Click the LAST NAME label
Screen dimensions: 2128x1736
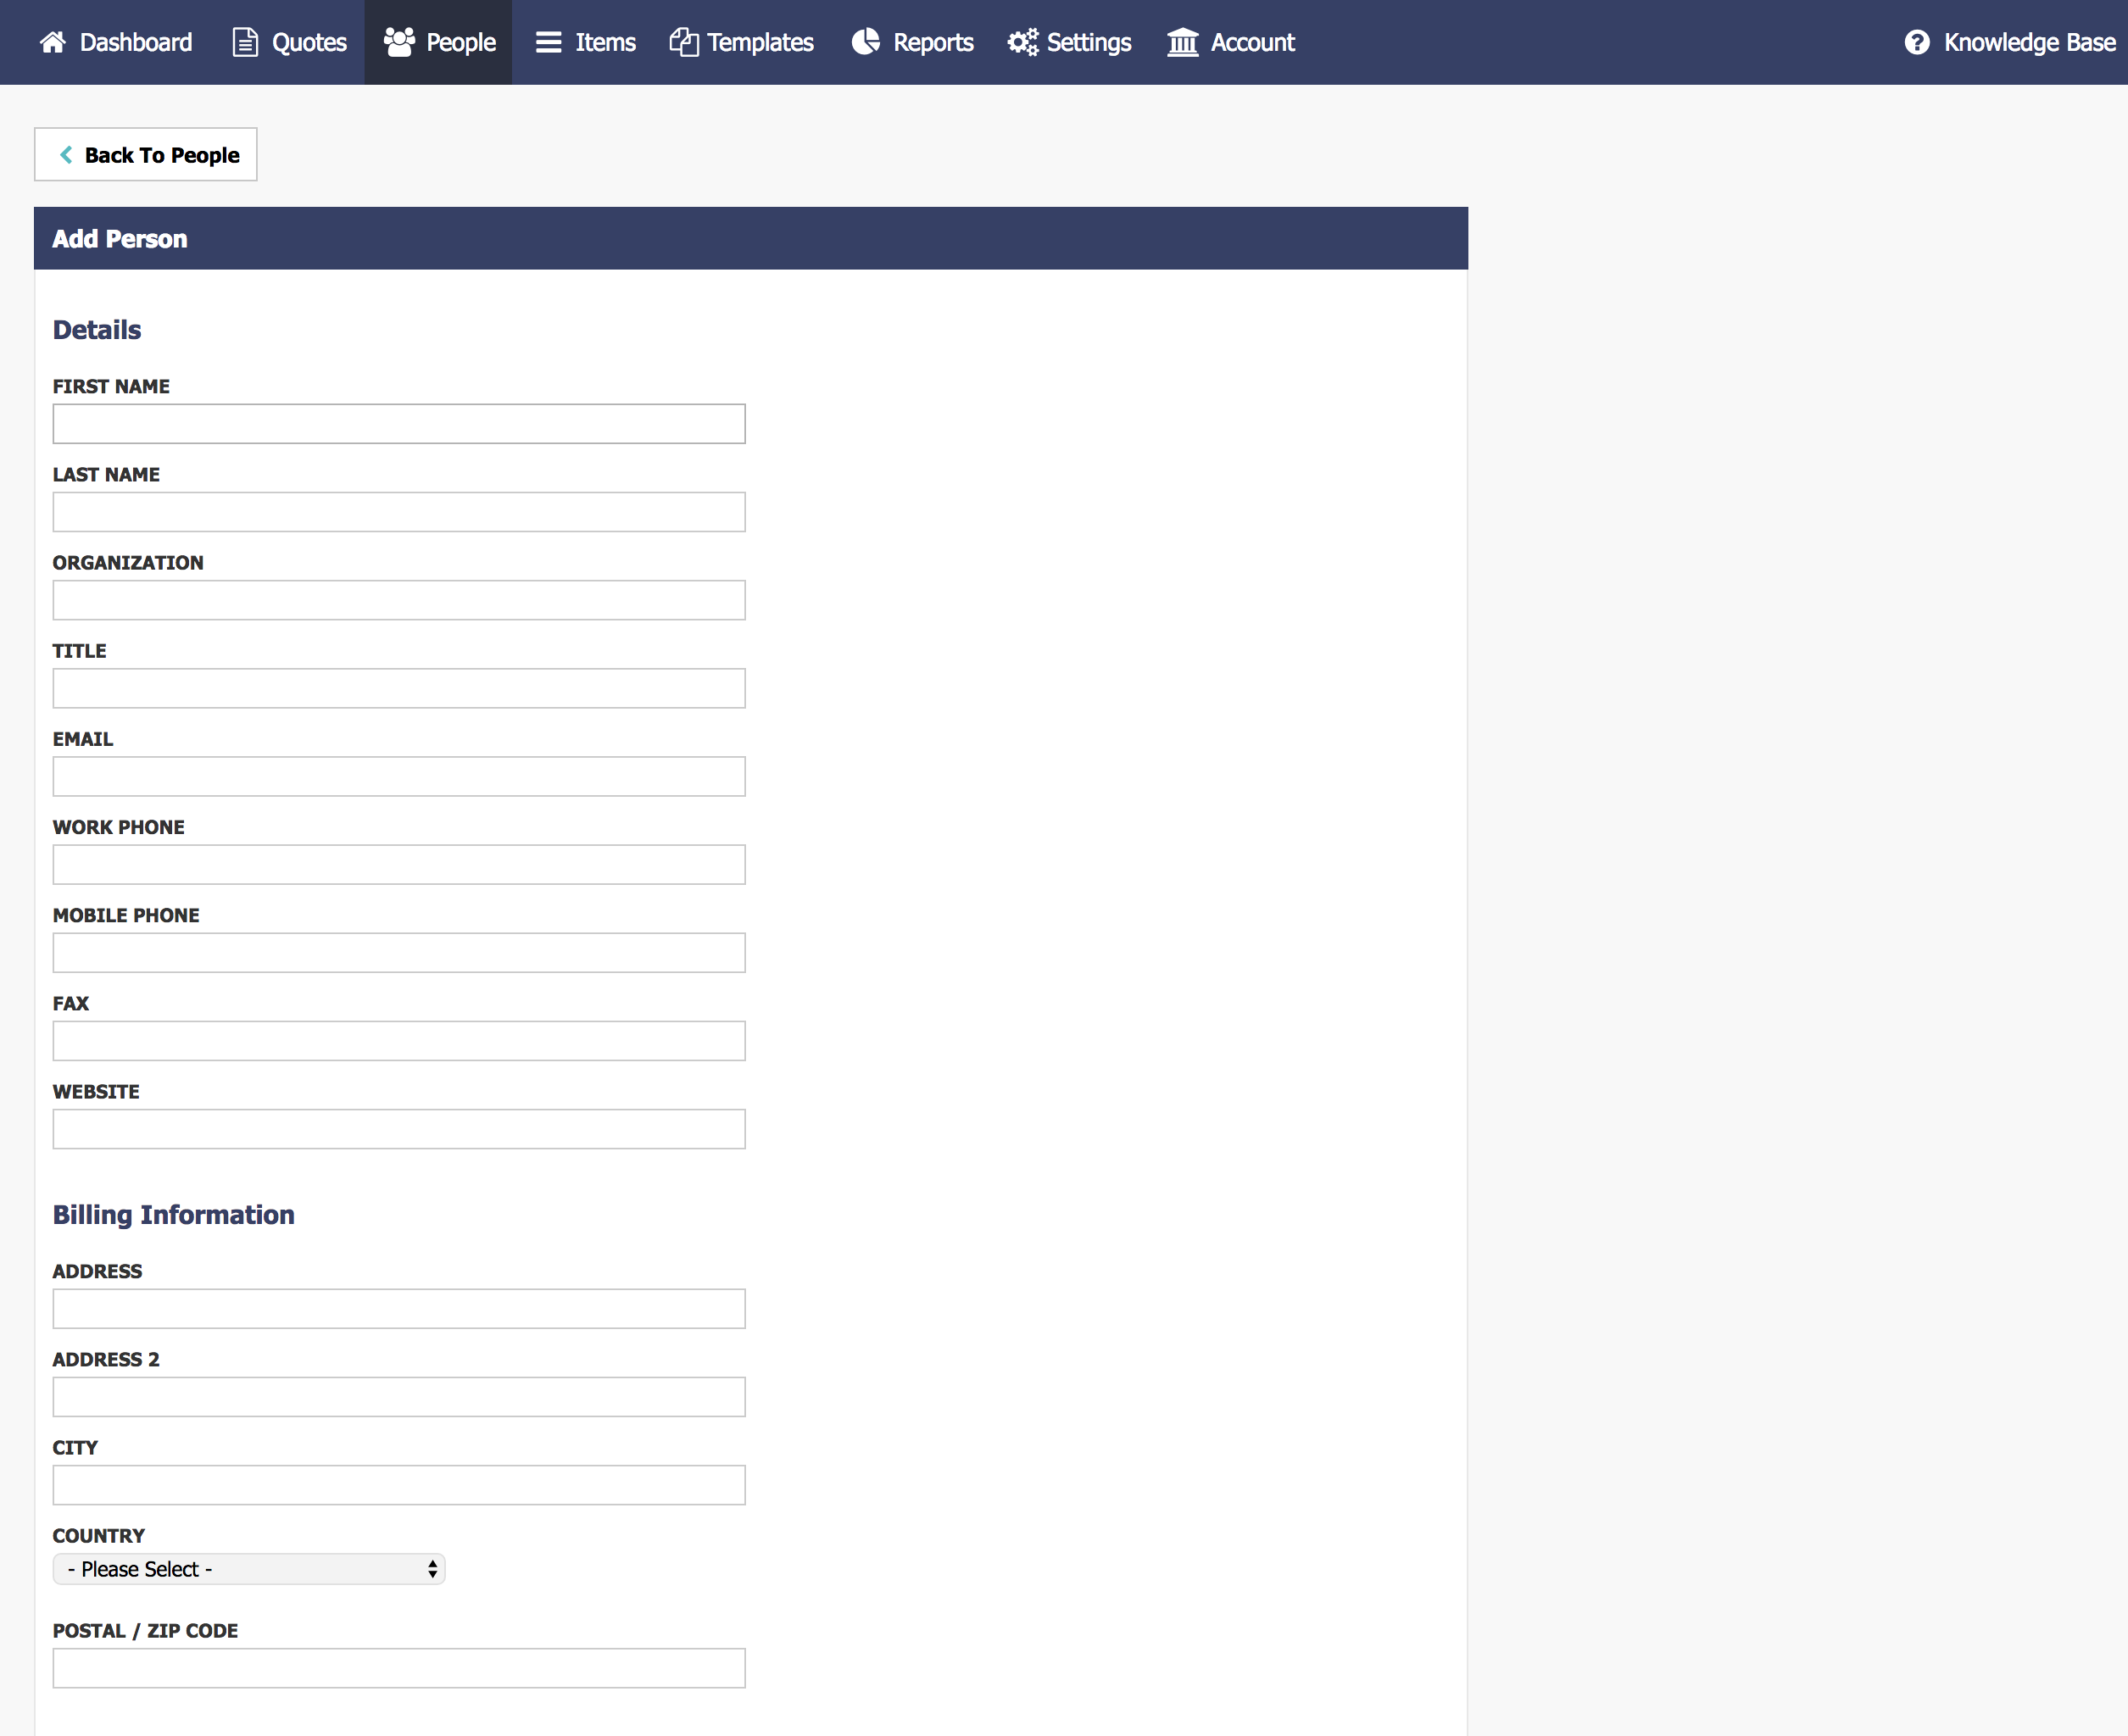[106, 474]
